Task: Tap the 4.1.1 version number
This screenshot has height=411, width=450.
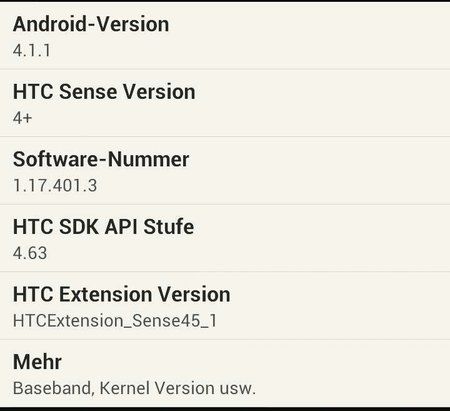Action: 32,51
